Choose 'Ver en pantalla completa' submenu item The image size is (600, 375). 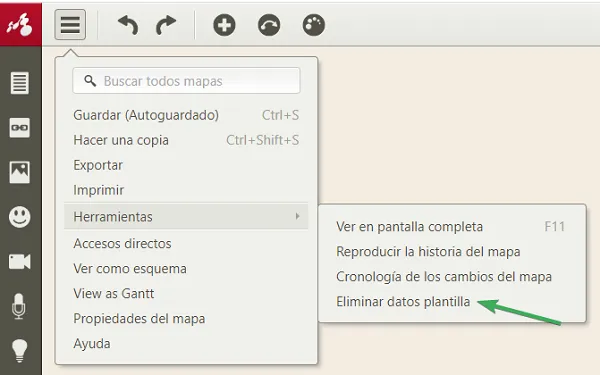[x=452, y=227]
